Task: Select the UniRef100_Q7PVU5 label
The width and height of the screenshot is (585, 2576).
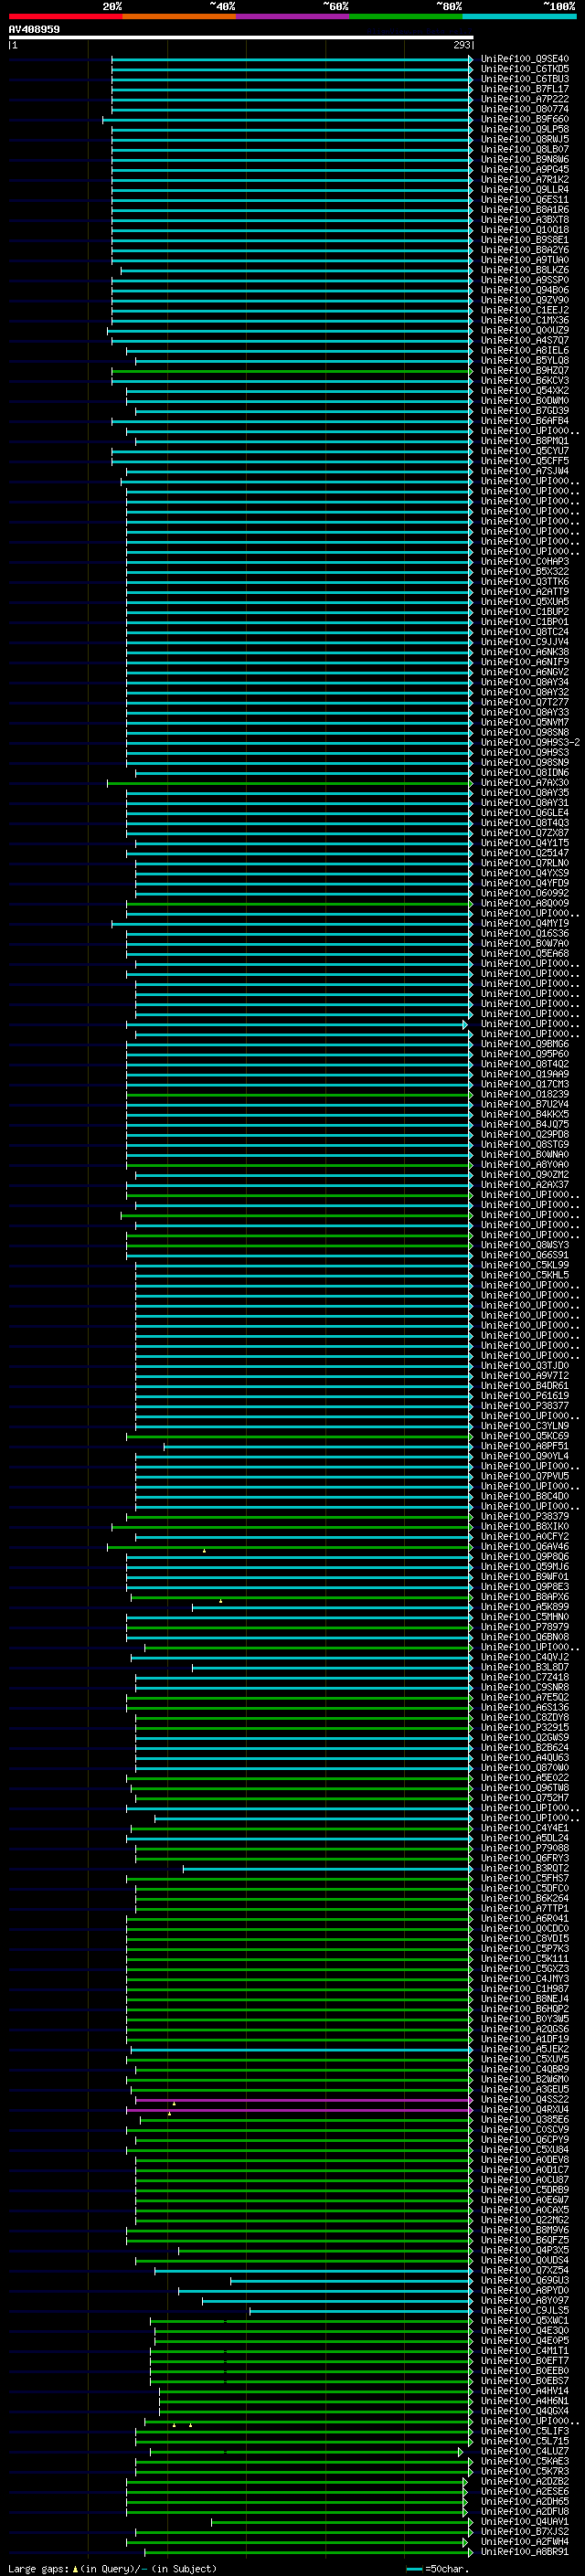Action: click(525, 1476)
